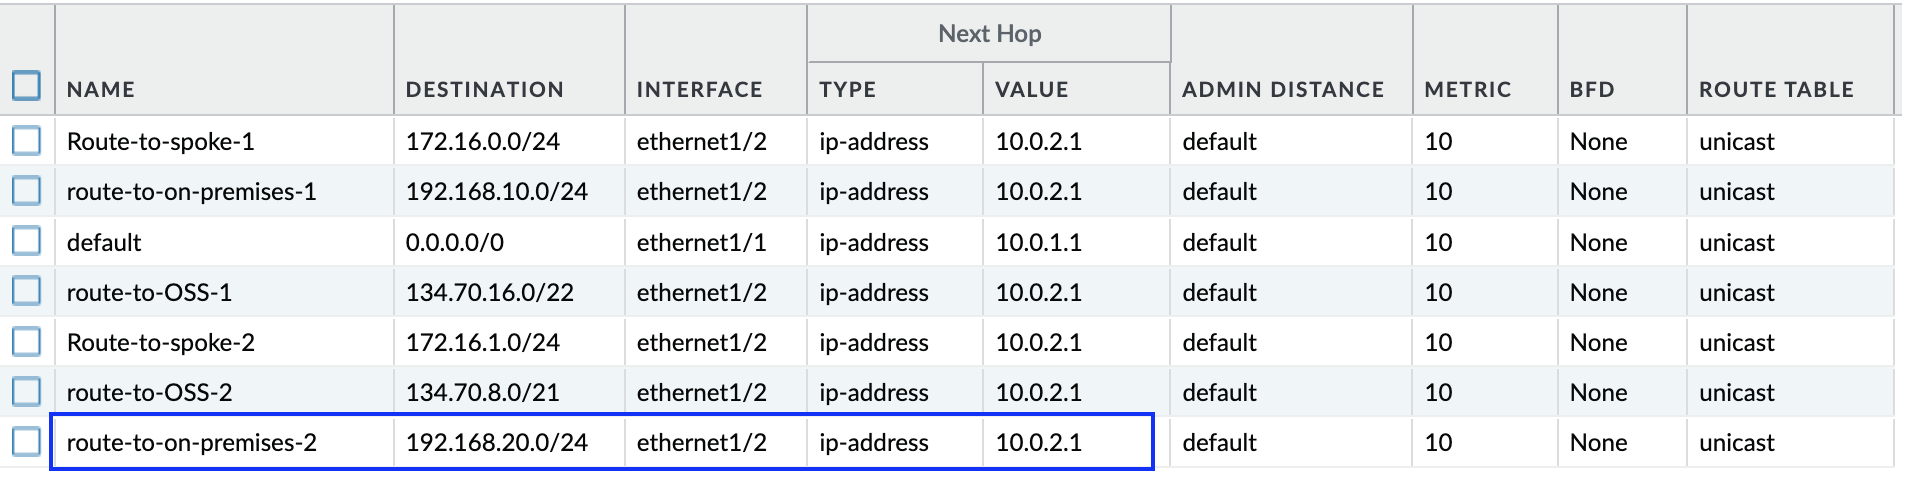Image resolution: width=1914 pixels, height=494 pixels.
Task: Click the default route name
Action: 104,243
